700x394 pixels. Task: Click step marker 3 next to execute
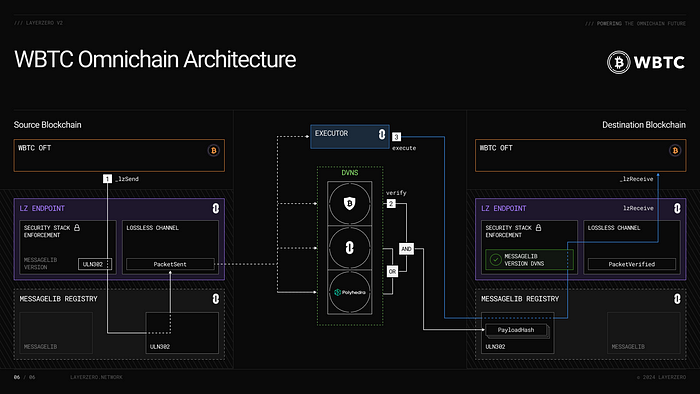396,137
